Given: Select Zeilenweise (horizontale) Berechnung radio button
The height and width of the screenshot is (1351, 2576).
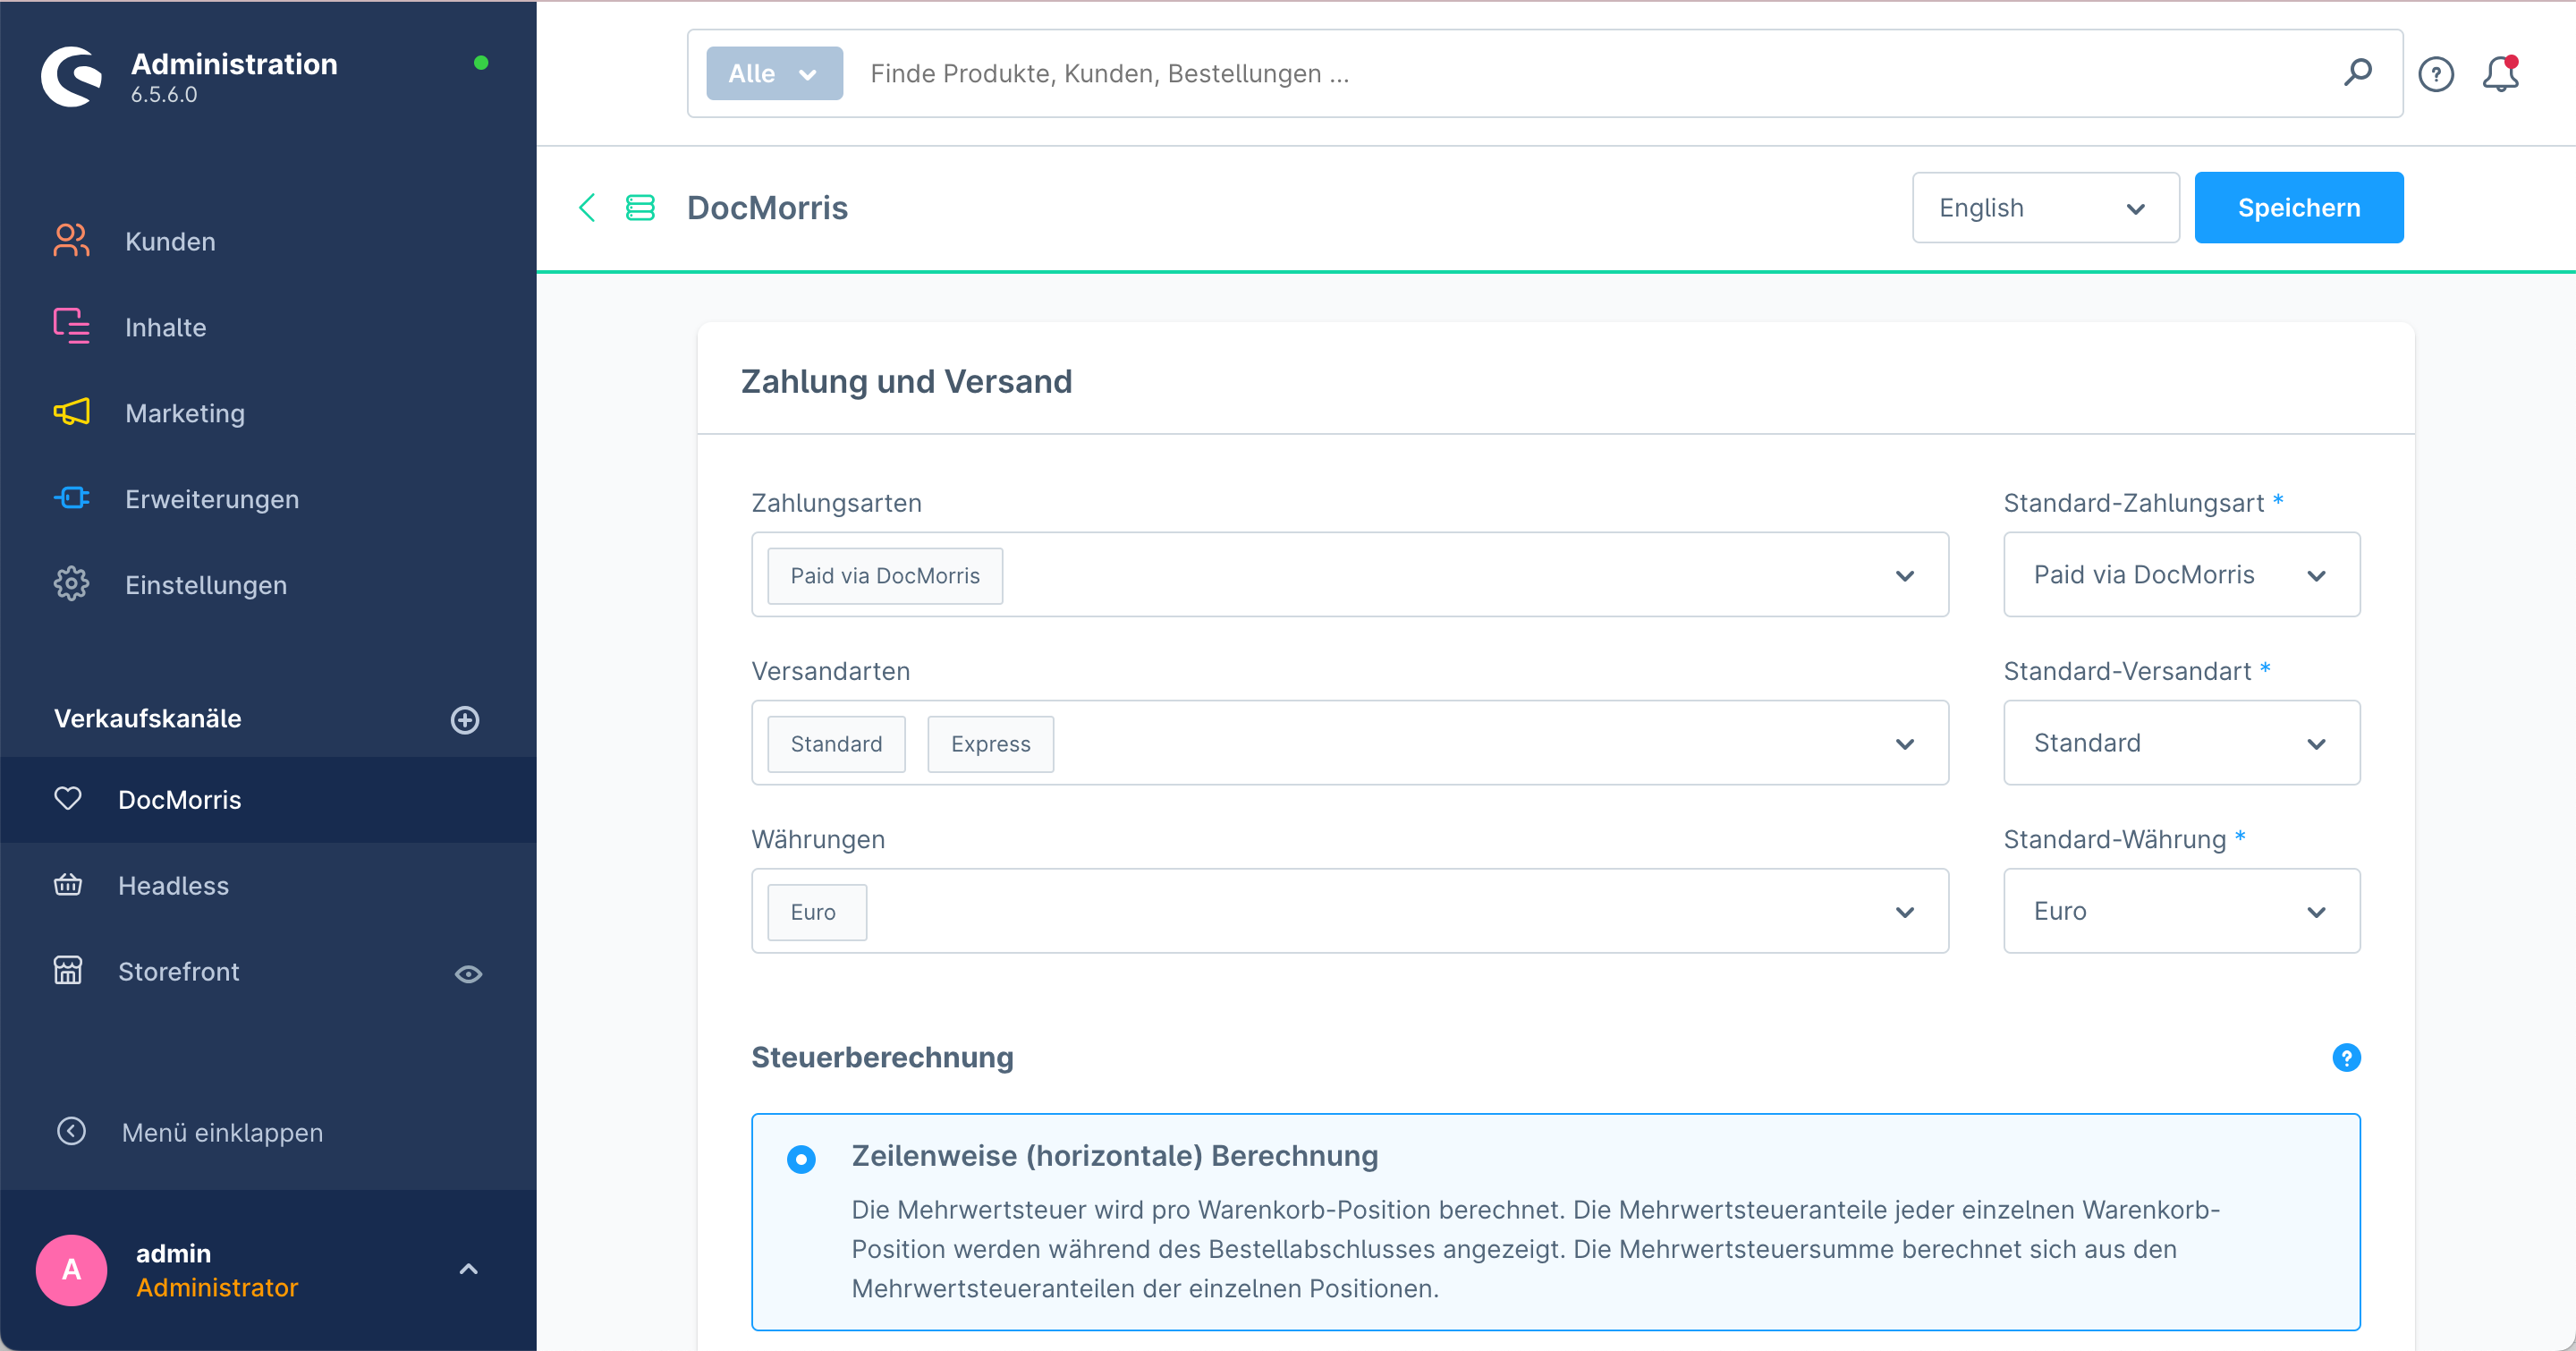Looking at the screenshot, I should 801,1159.
